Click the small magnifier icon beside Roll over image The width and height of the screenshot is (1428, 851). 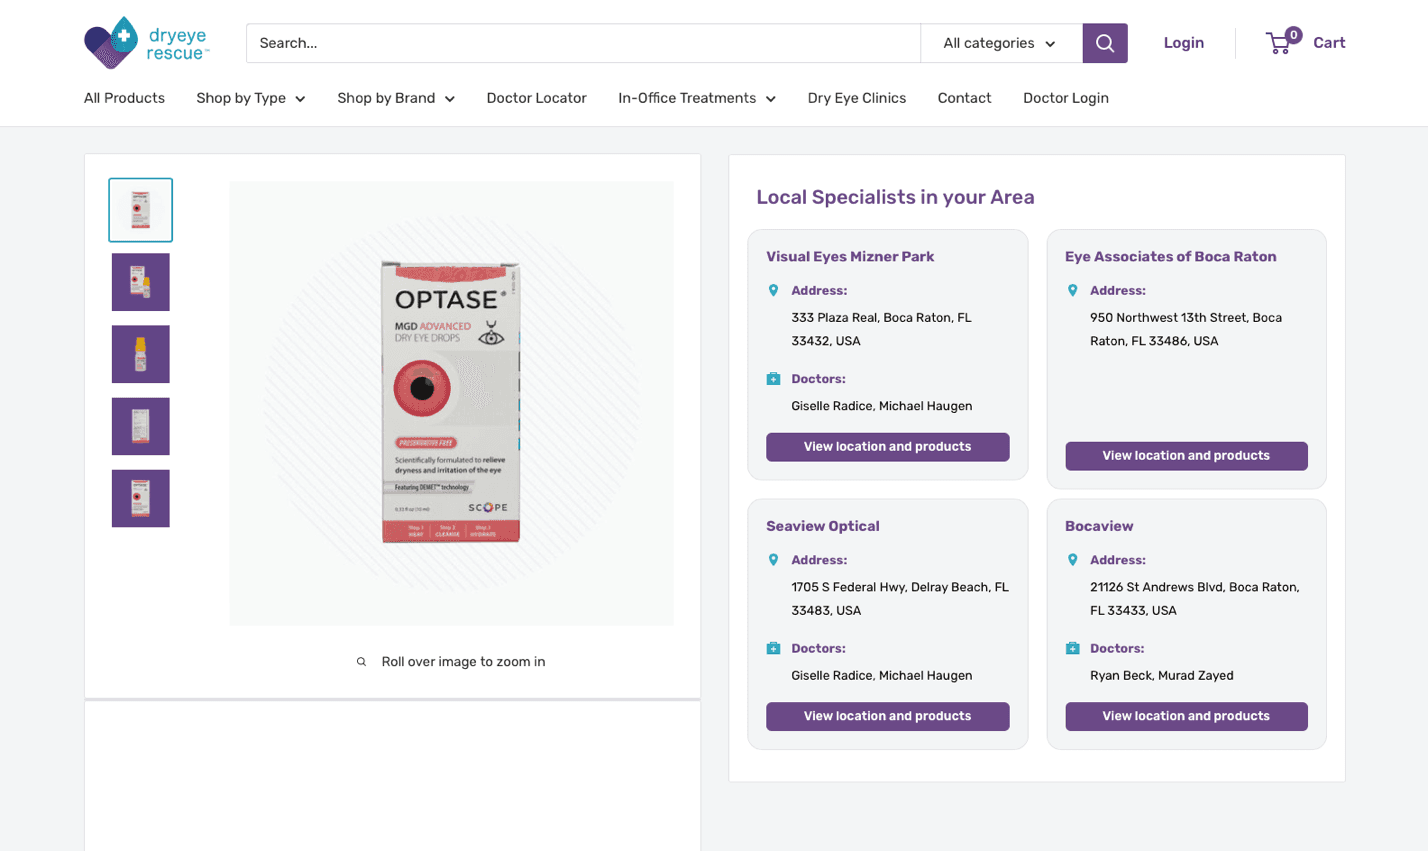(362, 662)
